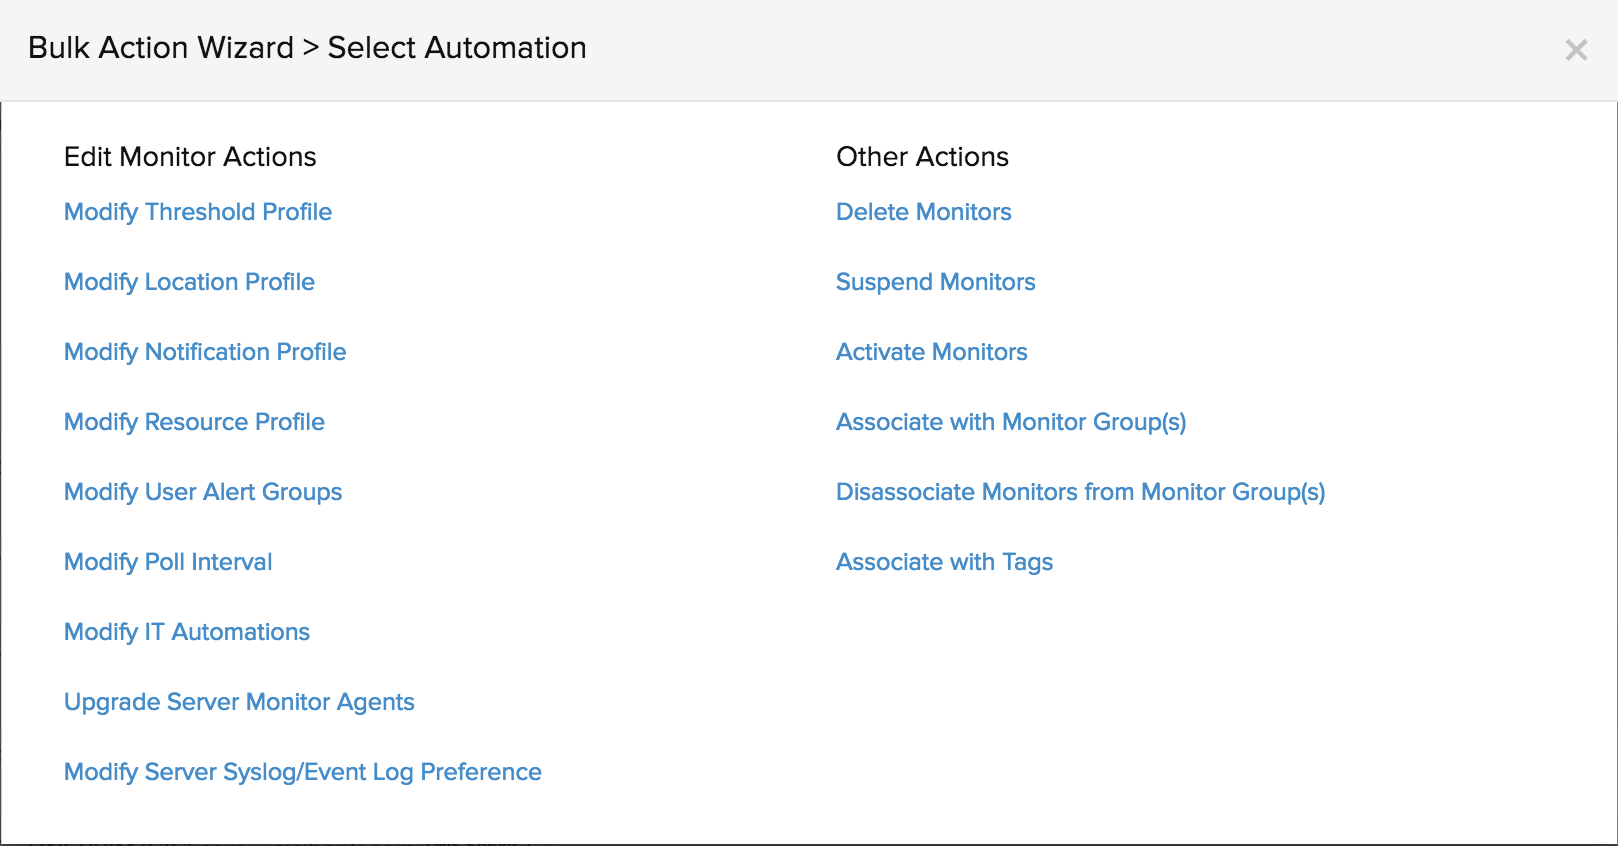This screenshot has height=846, width=1618.
Task: Start Upgrade Server Monitor Agents action
Action: tap(239, 702)
